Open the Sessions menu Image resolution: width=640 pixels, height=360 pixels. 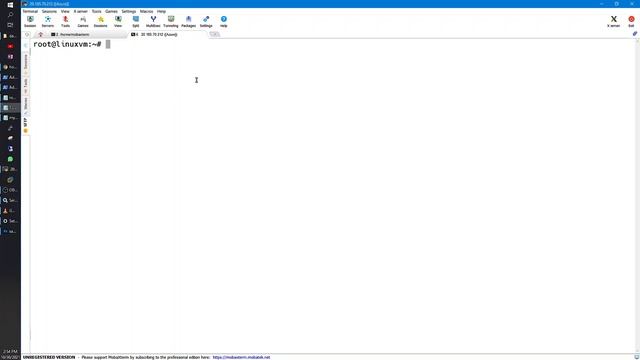[x=49, y=11]
